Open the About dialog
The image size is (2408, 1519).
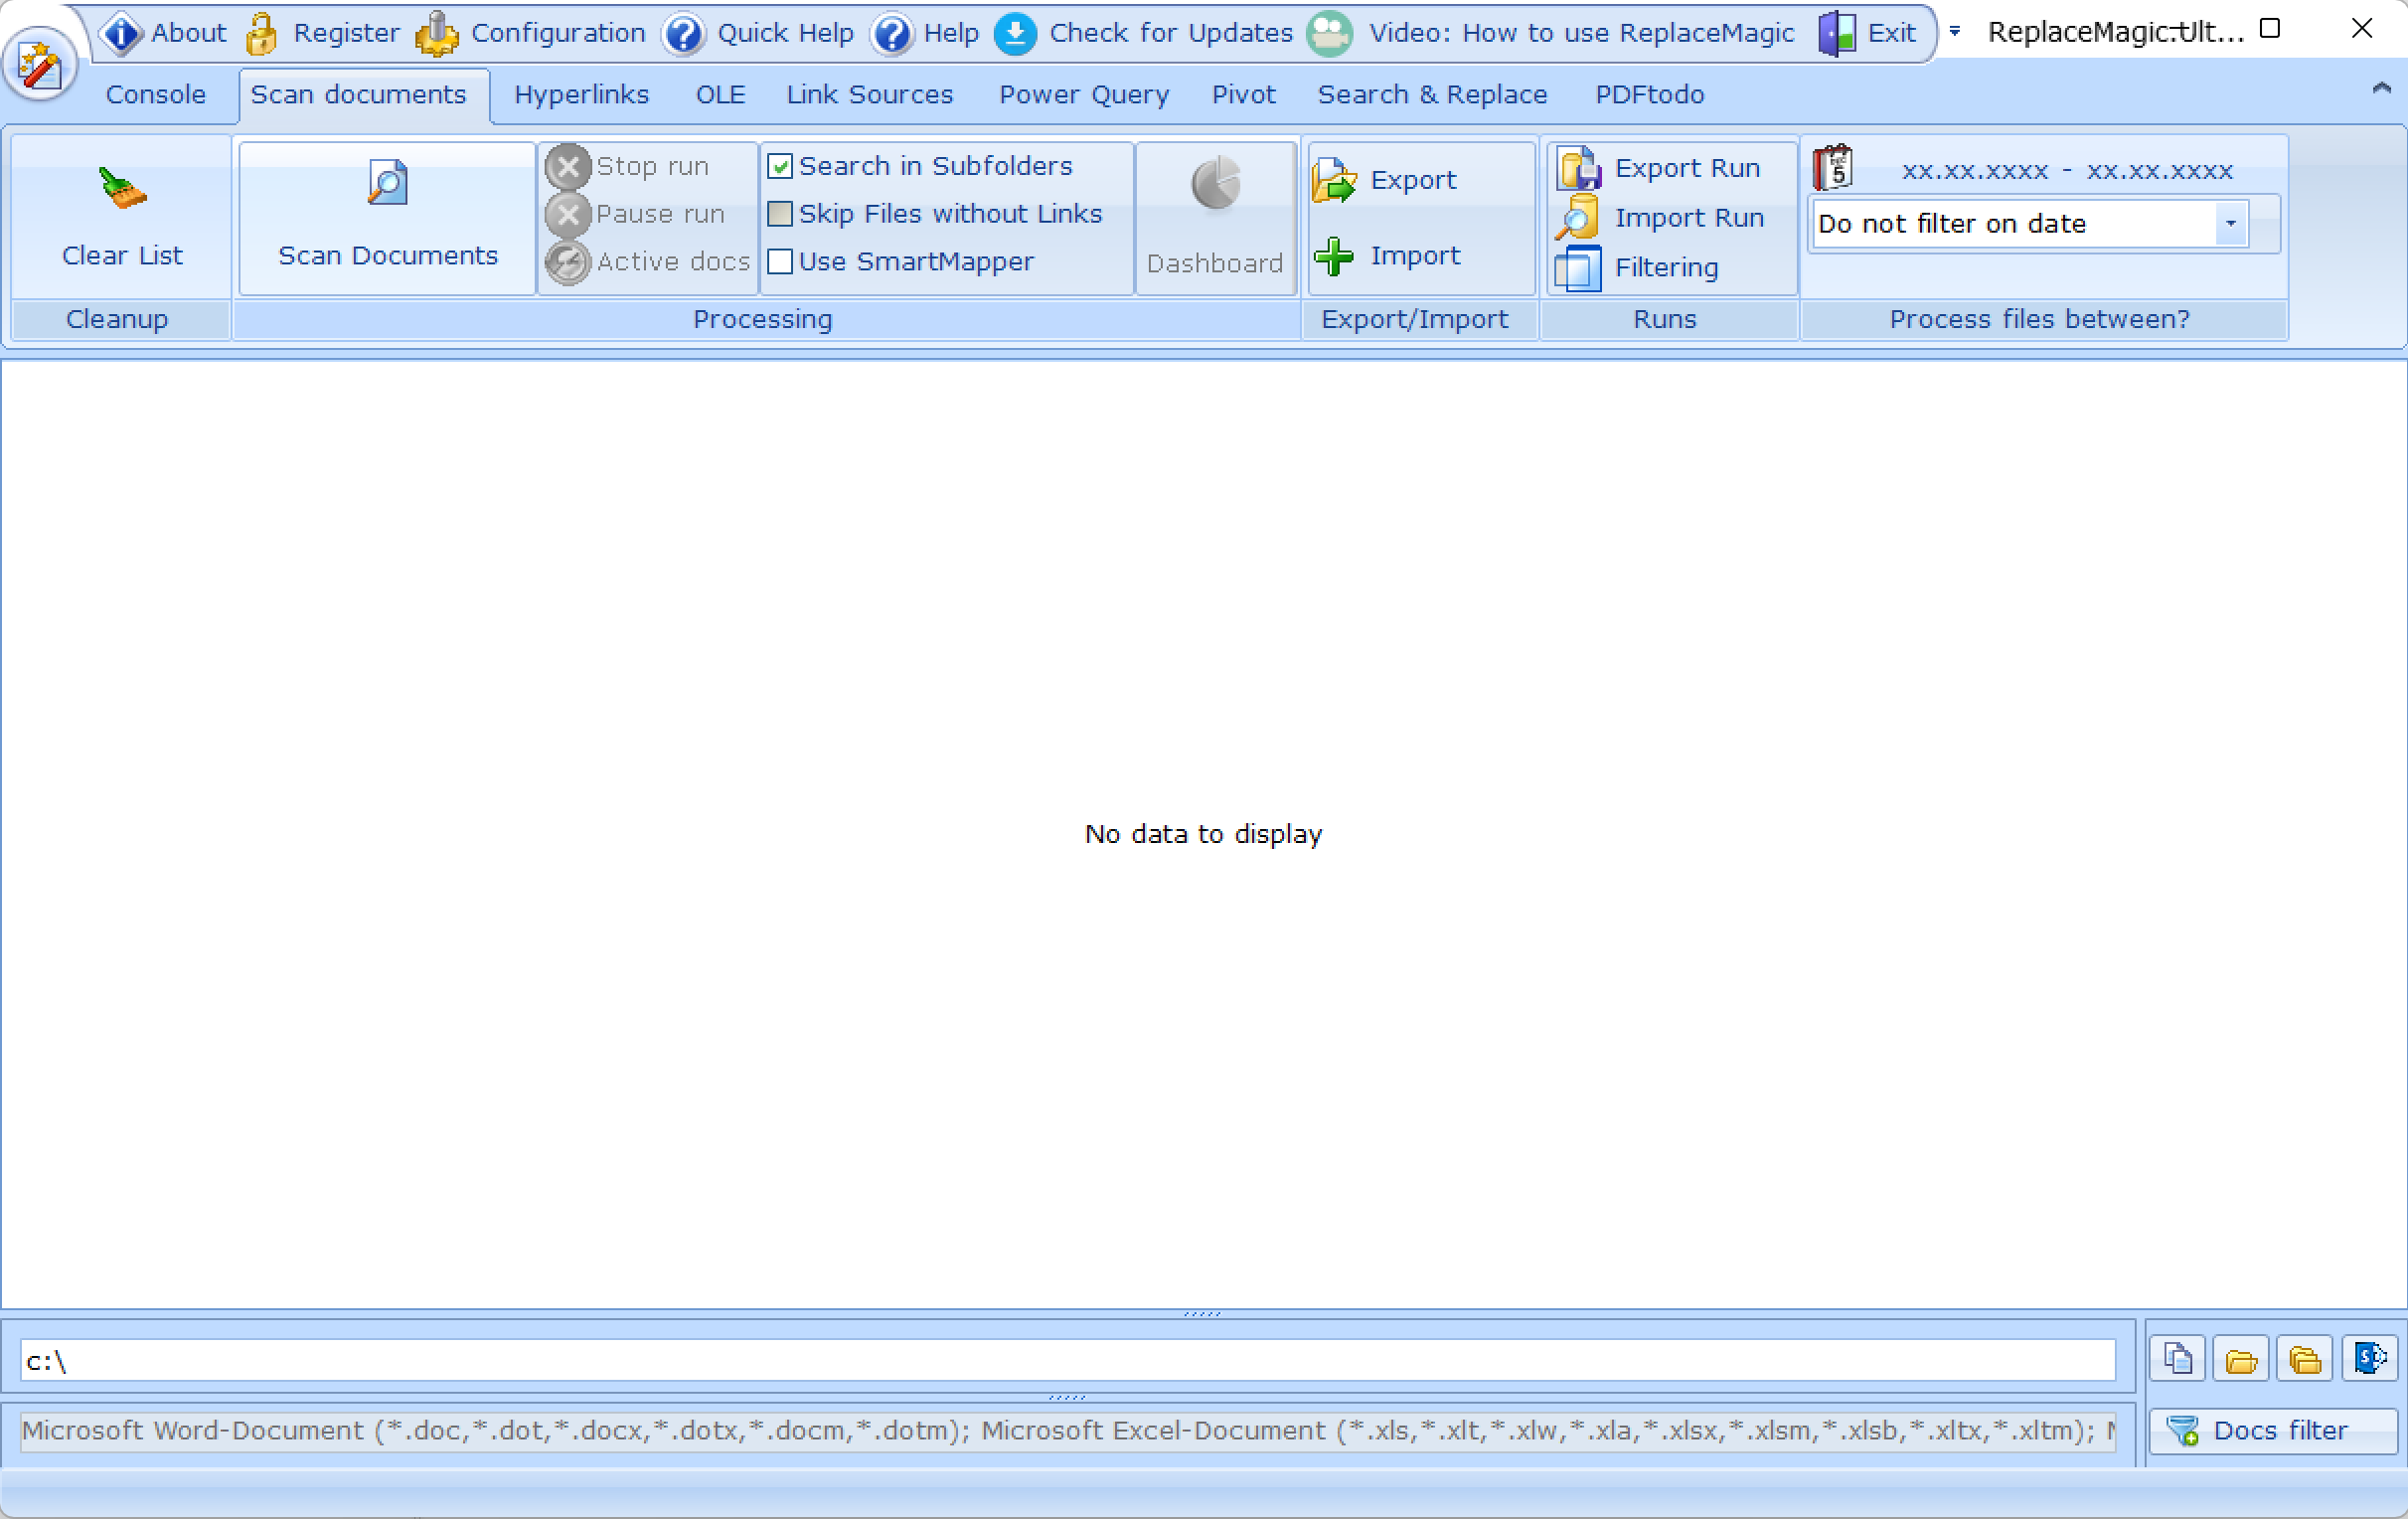click(164, 33)
